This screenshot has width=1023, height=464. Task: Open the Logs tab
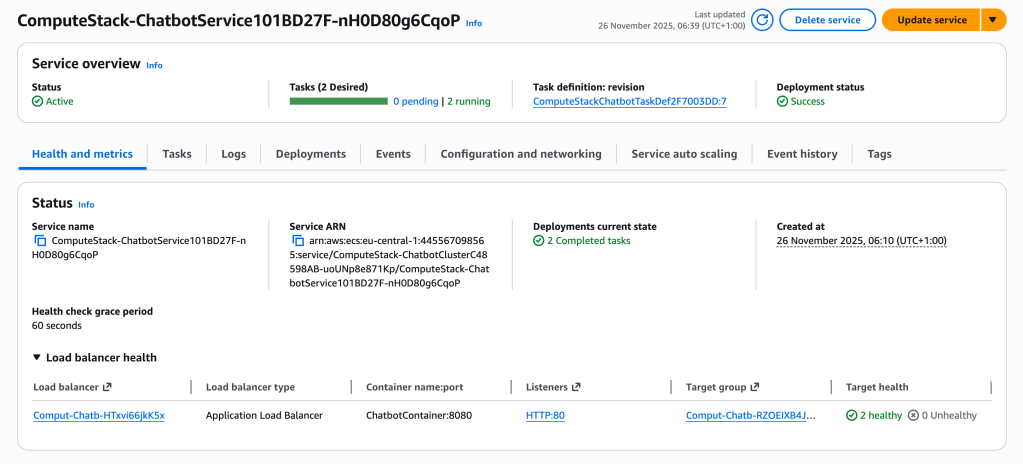tap(233, 154)
